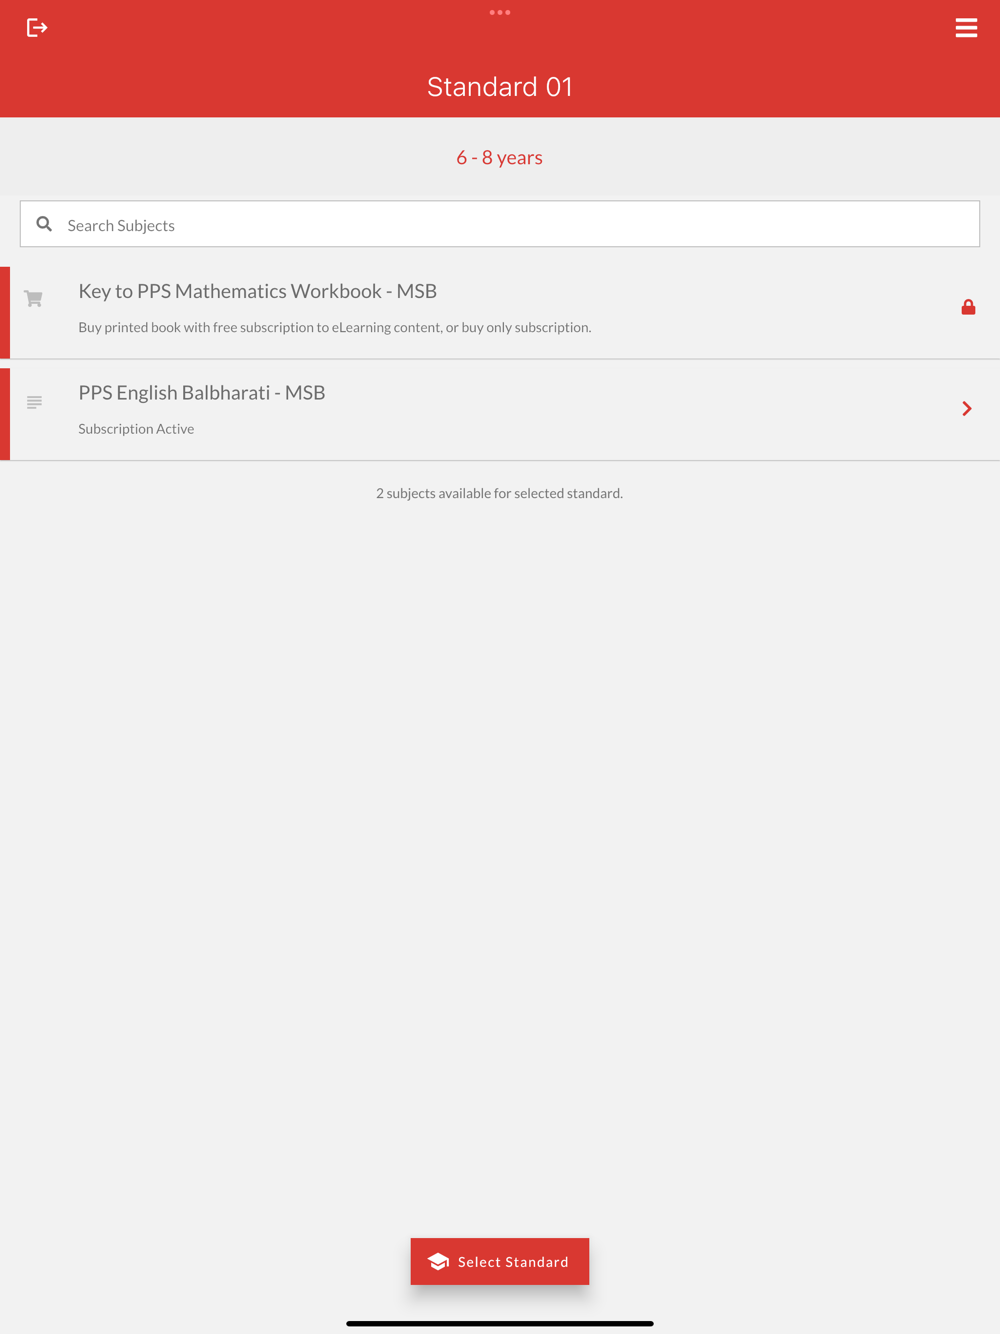
Task: Tap the Standard 01 title
Action: point(500,87)
